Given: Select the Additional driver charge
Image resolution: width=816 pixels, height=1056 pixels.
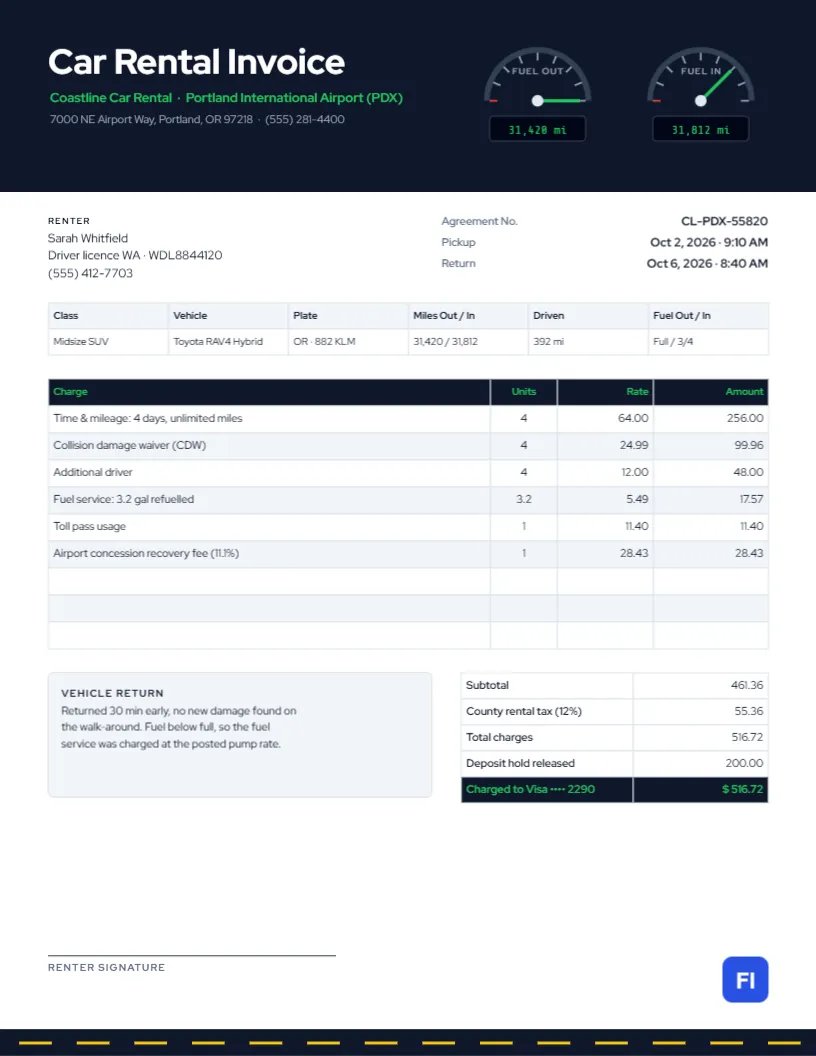Looking at the screenshot, I should (93, 472).
